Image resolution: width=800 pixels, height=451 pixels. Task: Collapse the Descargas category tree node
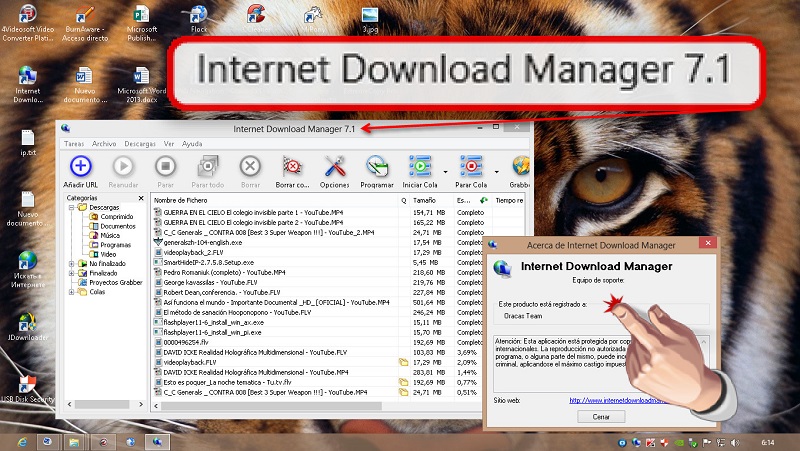pos(72,208)
